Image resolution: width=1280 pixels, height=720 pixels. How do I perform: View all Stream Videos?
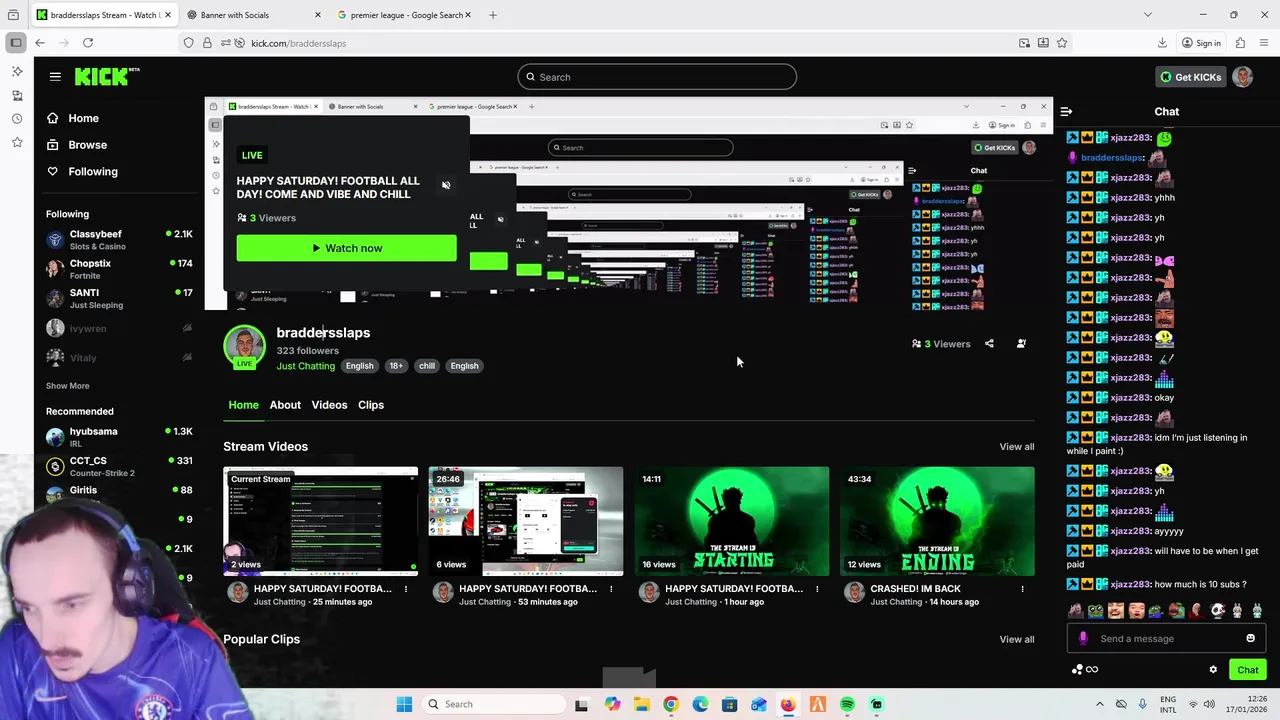(x=1016, y=447)
